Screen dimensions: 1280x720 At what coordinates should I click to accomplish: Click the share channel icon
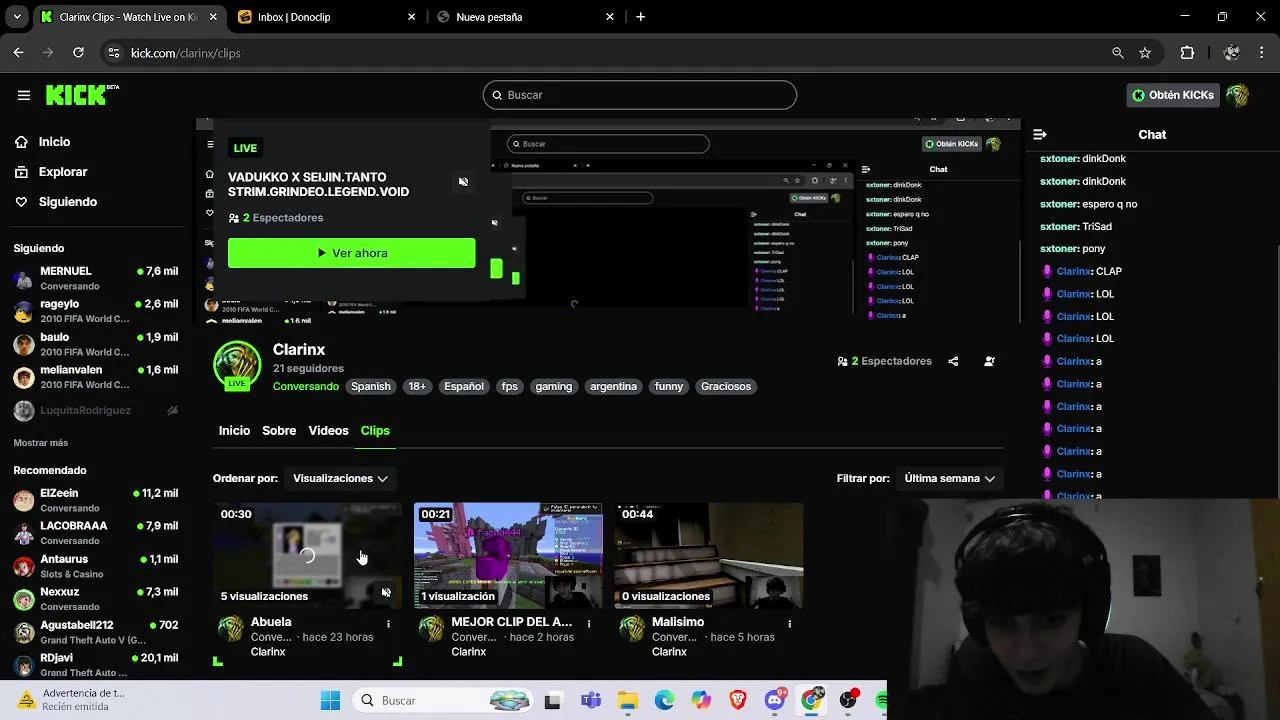953,361
